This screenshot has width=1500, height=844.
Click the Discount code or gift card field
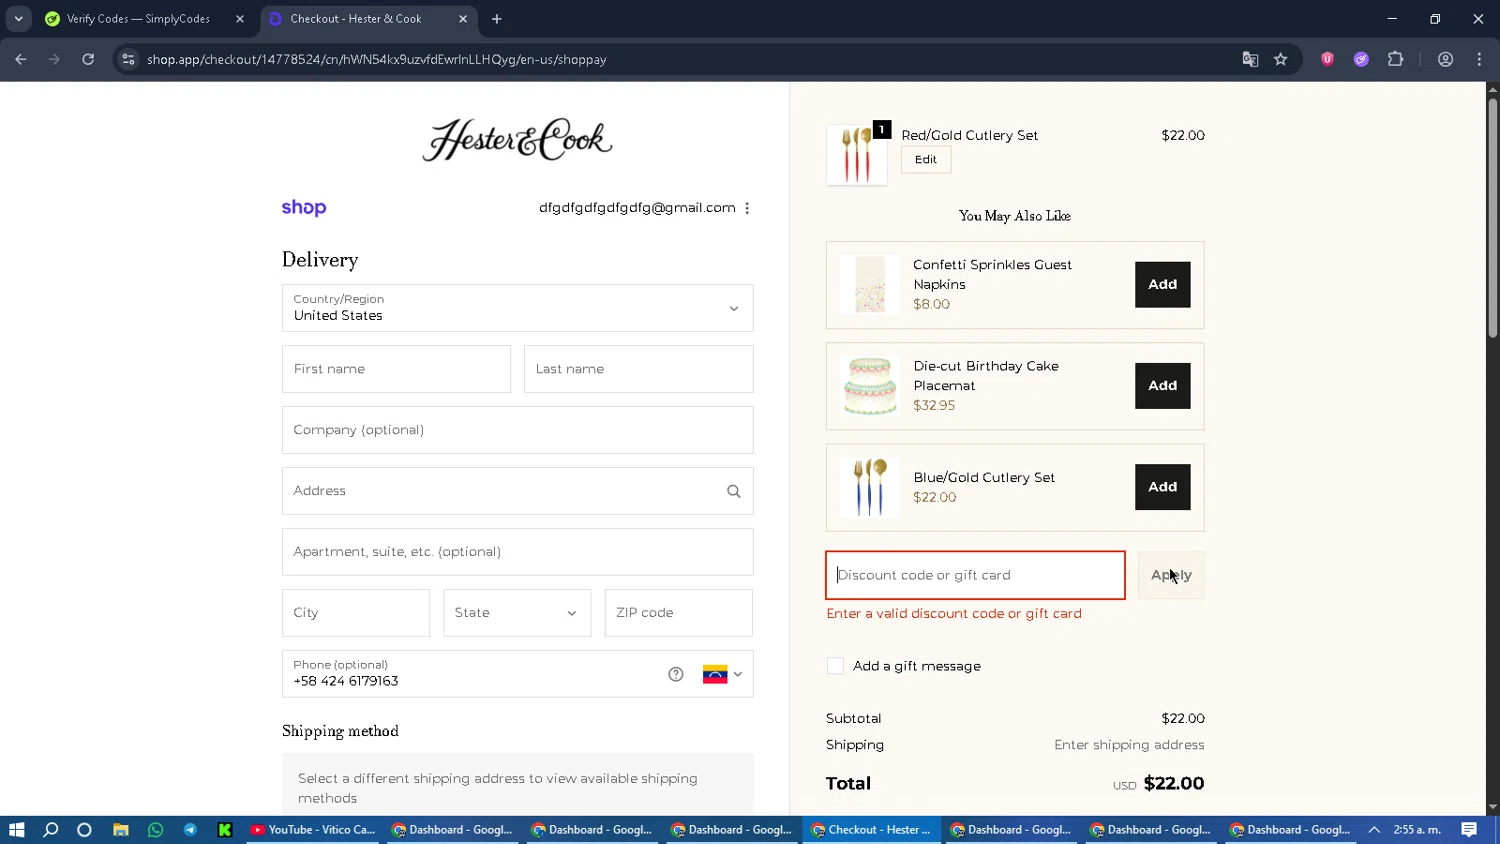pos(975,575)
